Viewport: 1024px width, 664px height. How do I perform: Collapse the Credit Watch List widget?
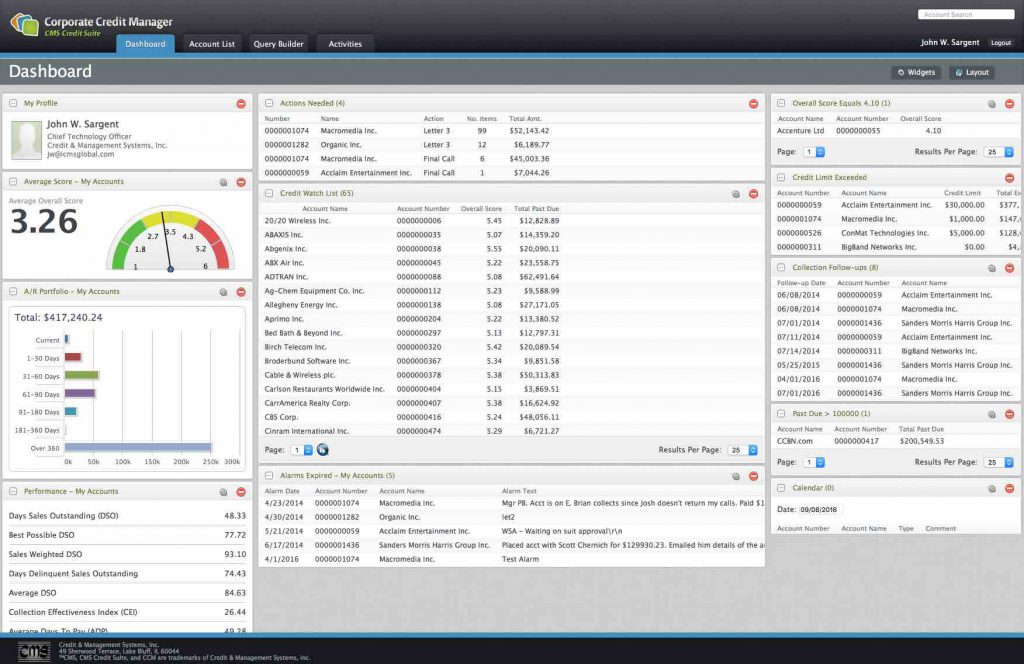(269, 193)
